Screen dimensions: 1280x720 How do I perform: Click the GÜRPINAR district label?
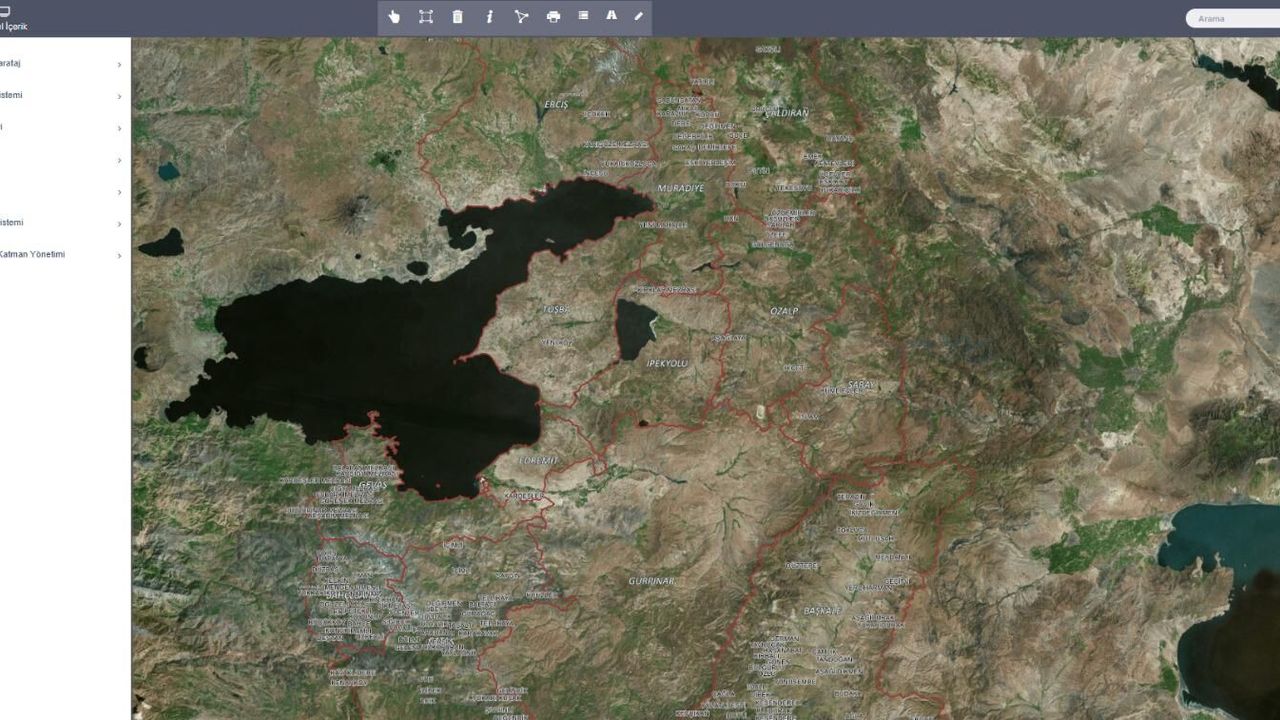pos(652,581)
